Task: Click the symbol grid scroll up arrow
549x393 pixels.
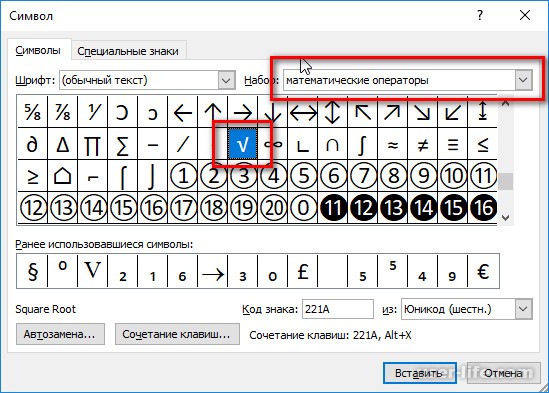Action: pos(505,103)
